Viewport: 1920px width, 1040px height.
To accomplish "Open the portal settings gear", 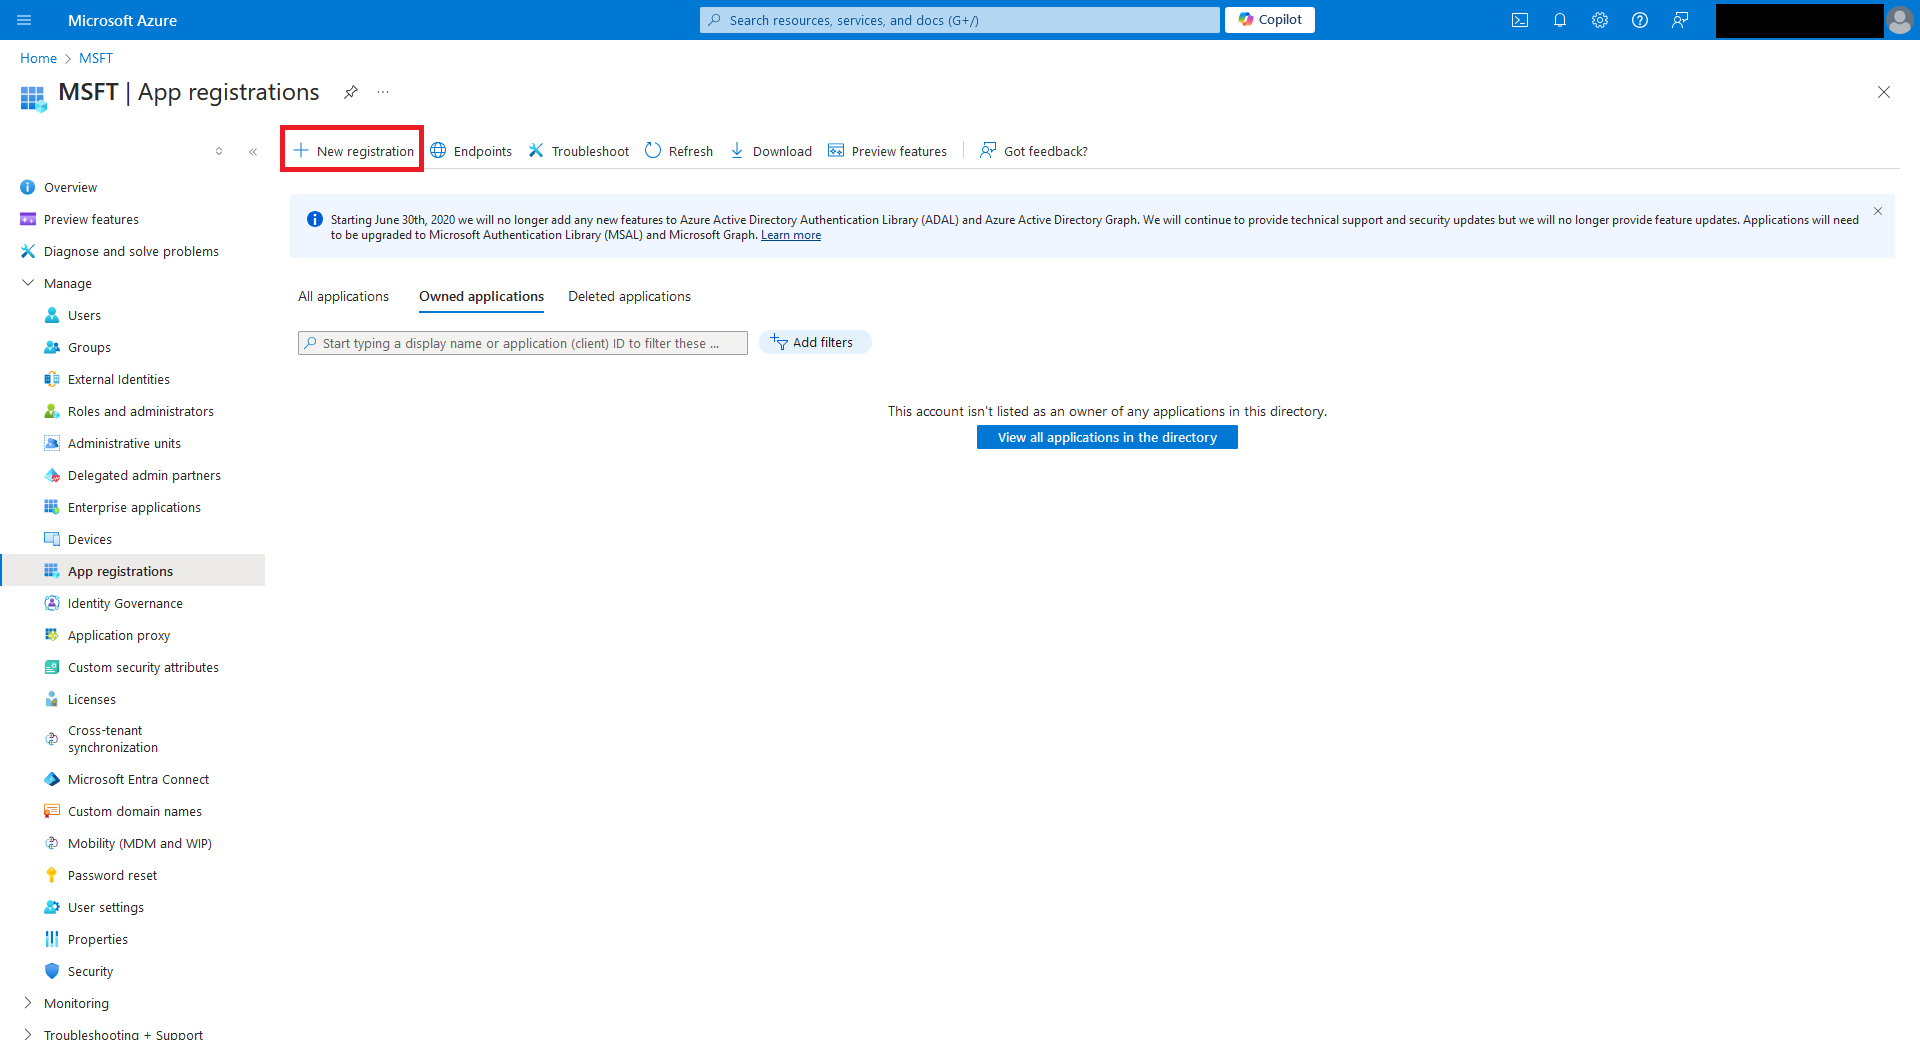I will coord(1599,20).
